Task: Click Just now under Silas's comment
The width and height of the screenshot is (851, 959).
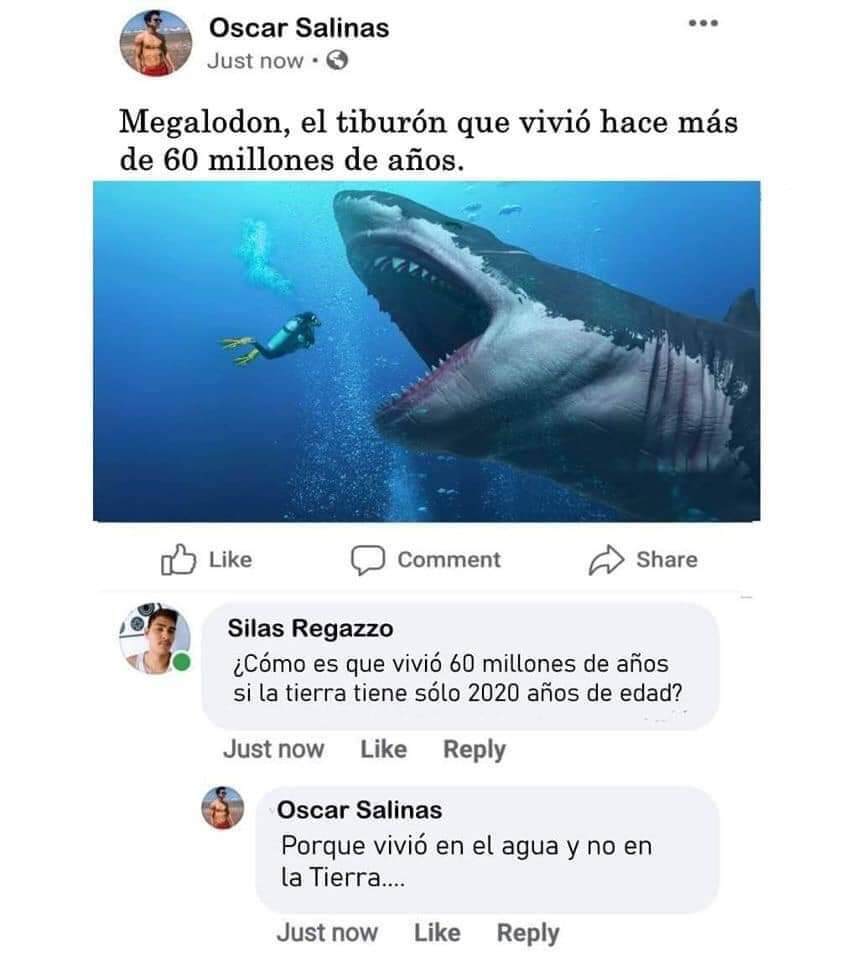Action: pos(273,749)
